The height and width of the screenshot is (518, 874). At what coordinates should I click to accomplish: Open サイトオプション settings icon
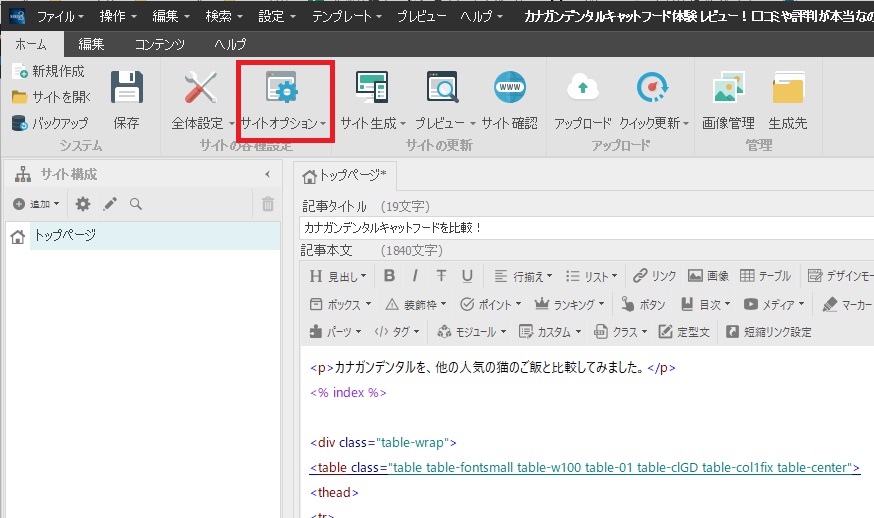282,87
